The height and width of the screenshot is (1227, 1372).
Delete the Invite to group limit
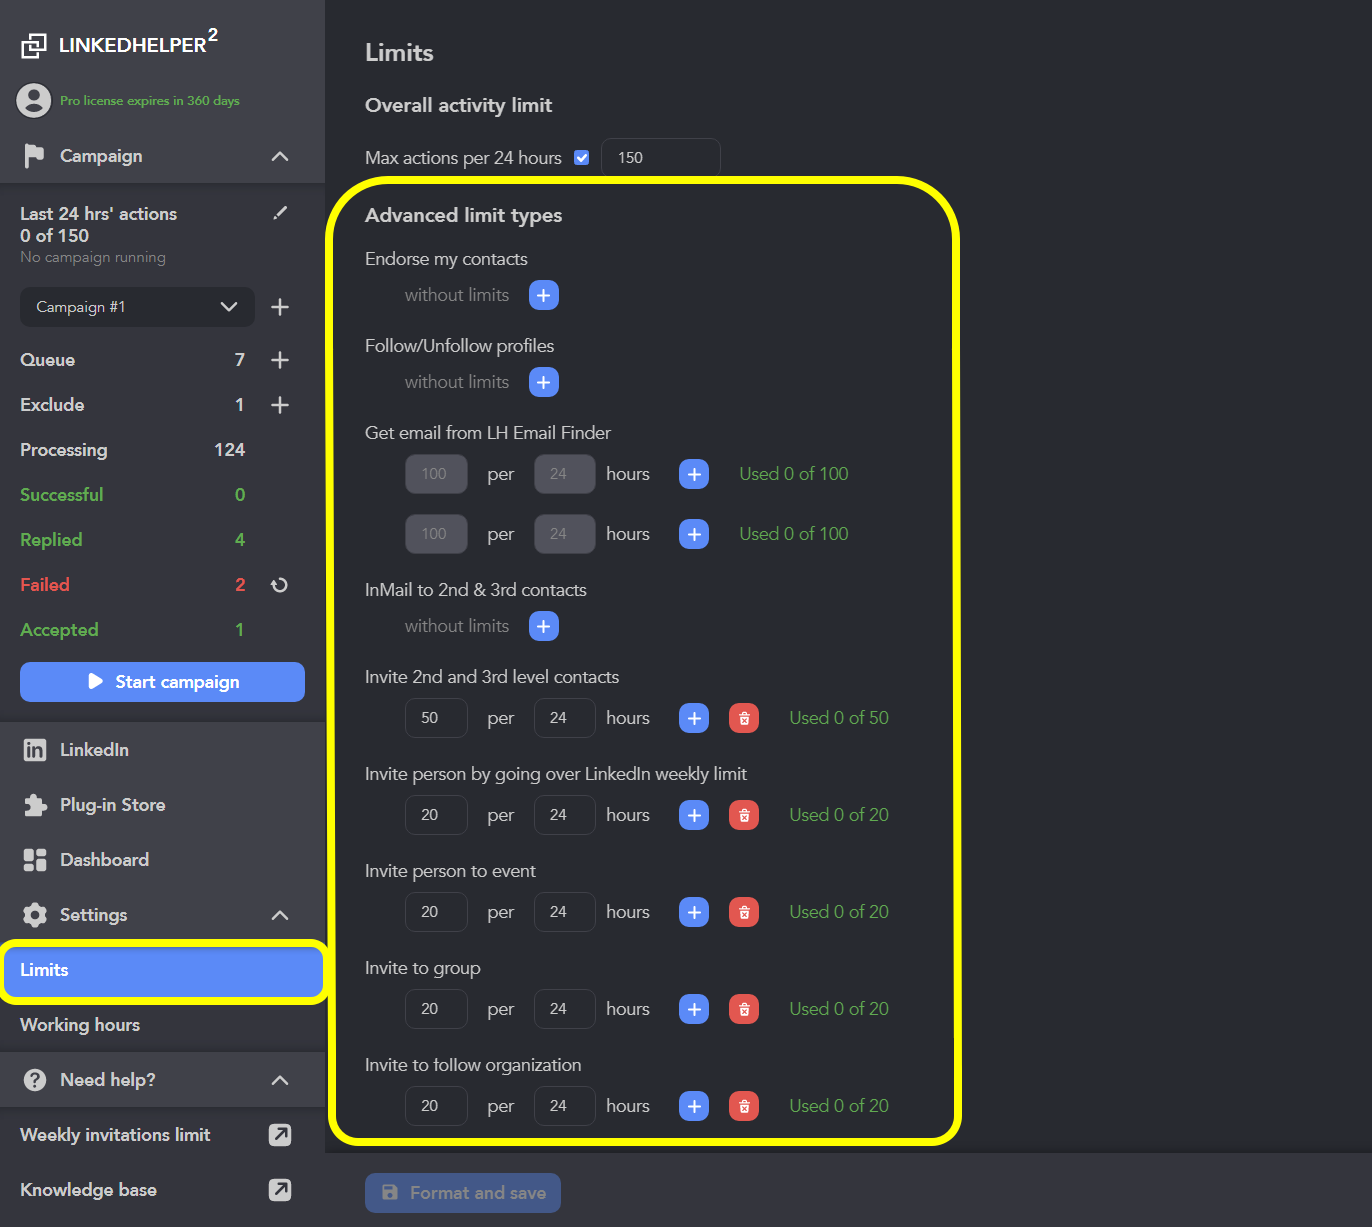(744, 1008)
